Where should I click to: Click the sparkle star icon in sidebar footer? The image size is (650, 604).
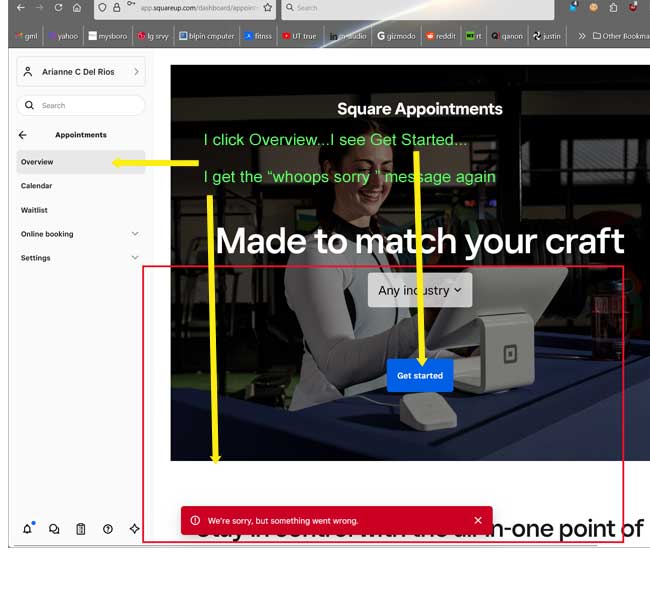click(134, 529)
